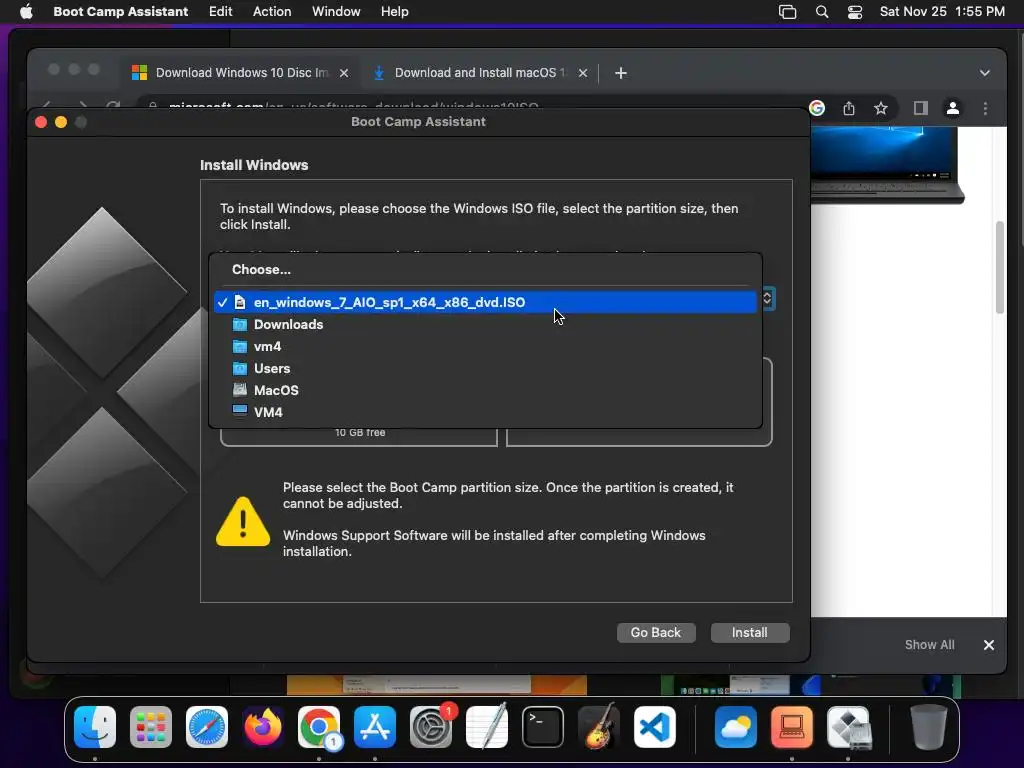The image size is (1024, 768).
Task: Open the Help menu
Action: 394,12
